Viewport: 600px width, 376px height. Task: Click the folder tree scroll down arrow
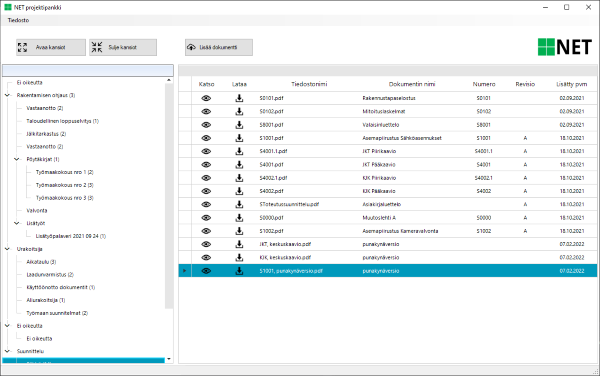pos(169,359)
